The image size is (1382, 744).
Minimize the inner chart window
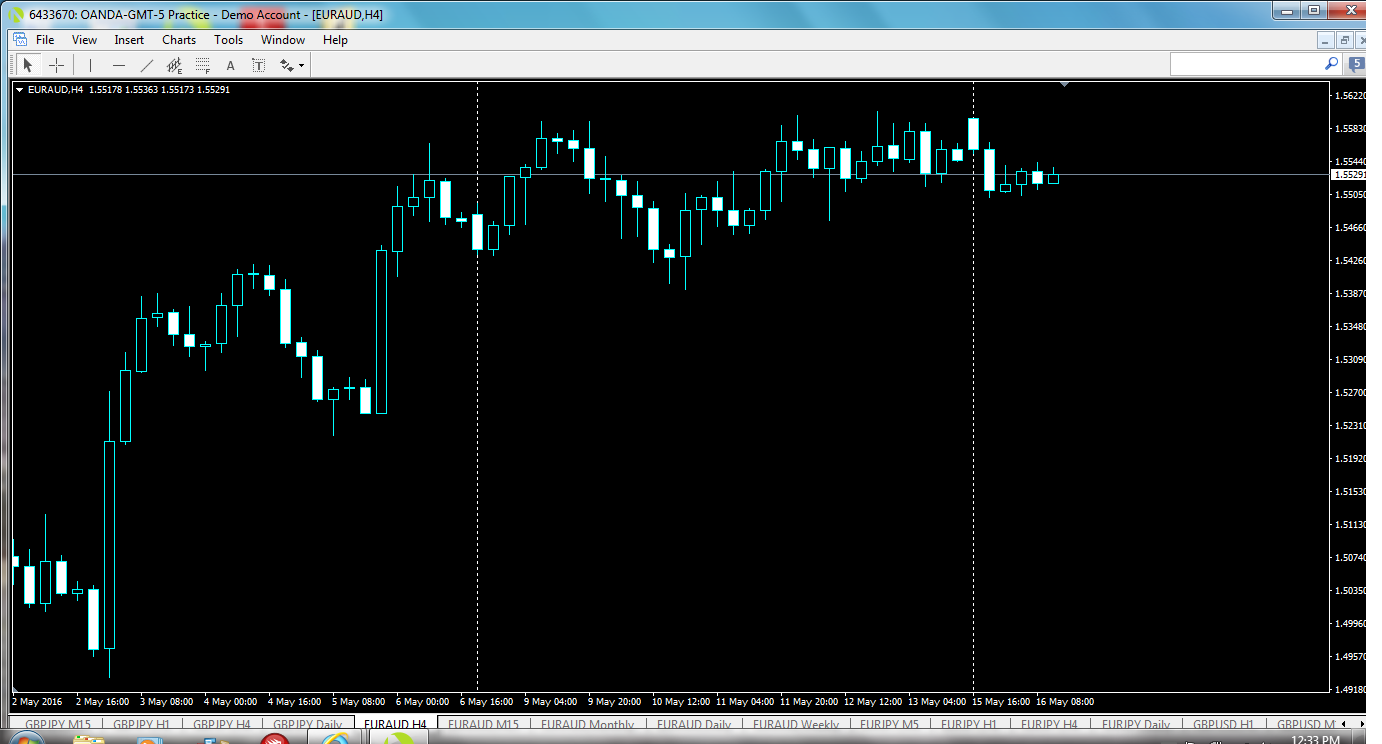[x=1326, y=40]
